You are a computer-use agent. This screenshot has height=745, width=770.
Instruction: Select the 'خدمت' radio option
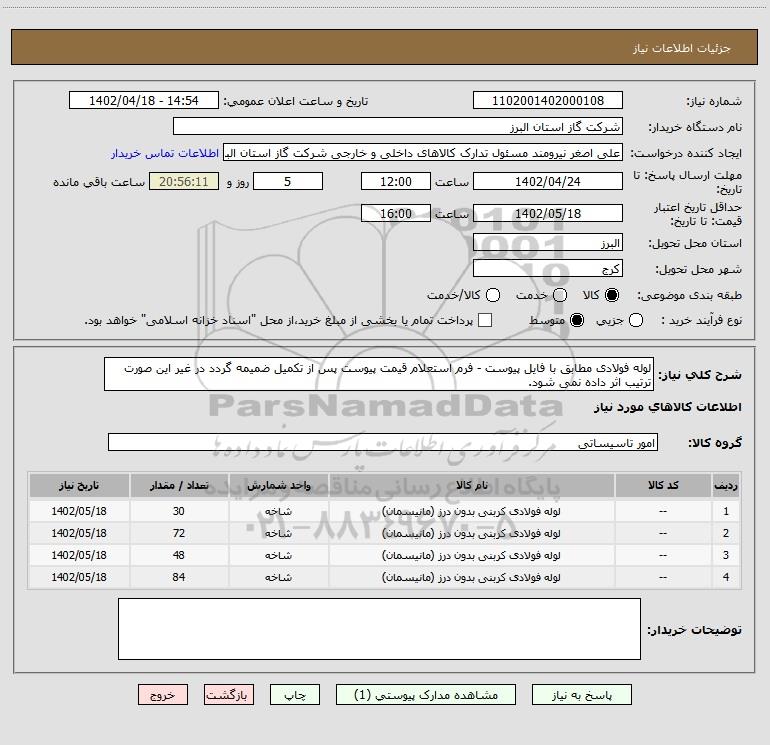[x=559, y=296]
